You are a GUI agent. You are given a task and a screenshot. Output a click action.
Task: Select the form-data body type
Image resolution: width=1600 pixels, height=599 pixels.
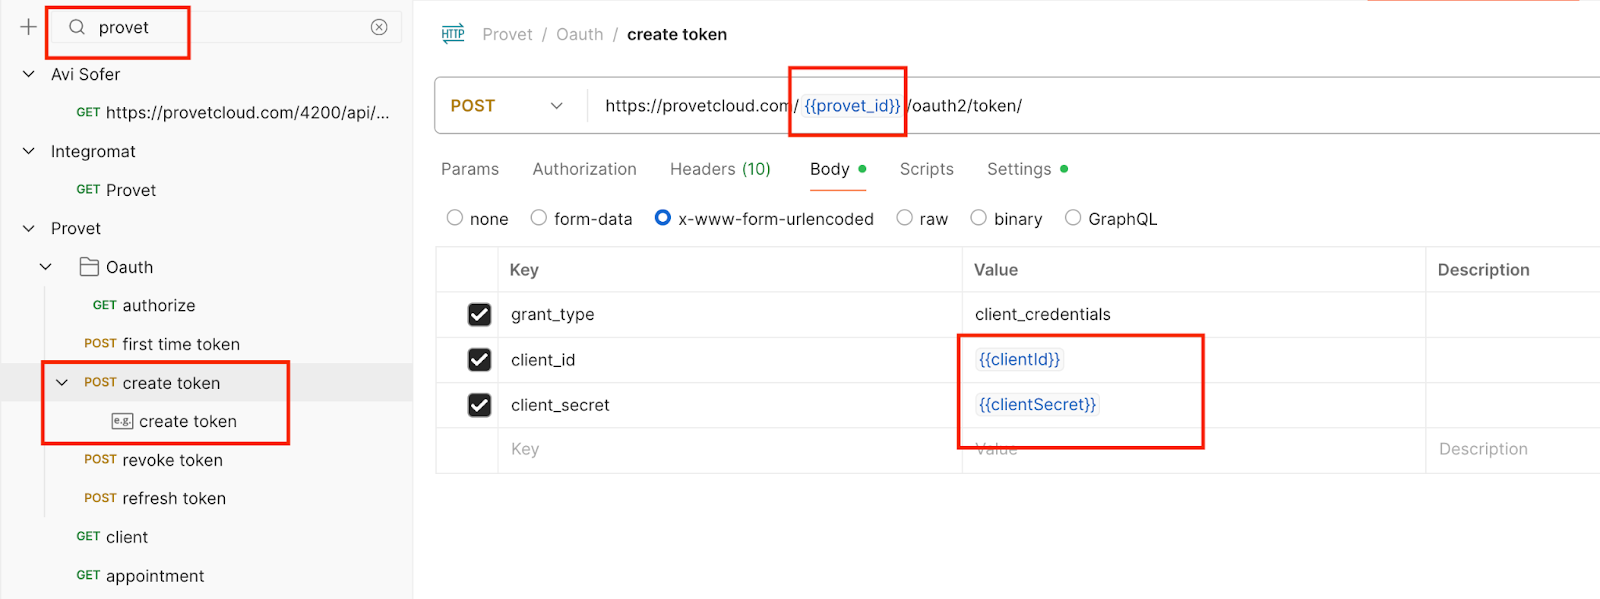pyautogui.click(x=539, y=218)
